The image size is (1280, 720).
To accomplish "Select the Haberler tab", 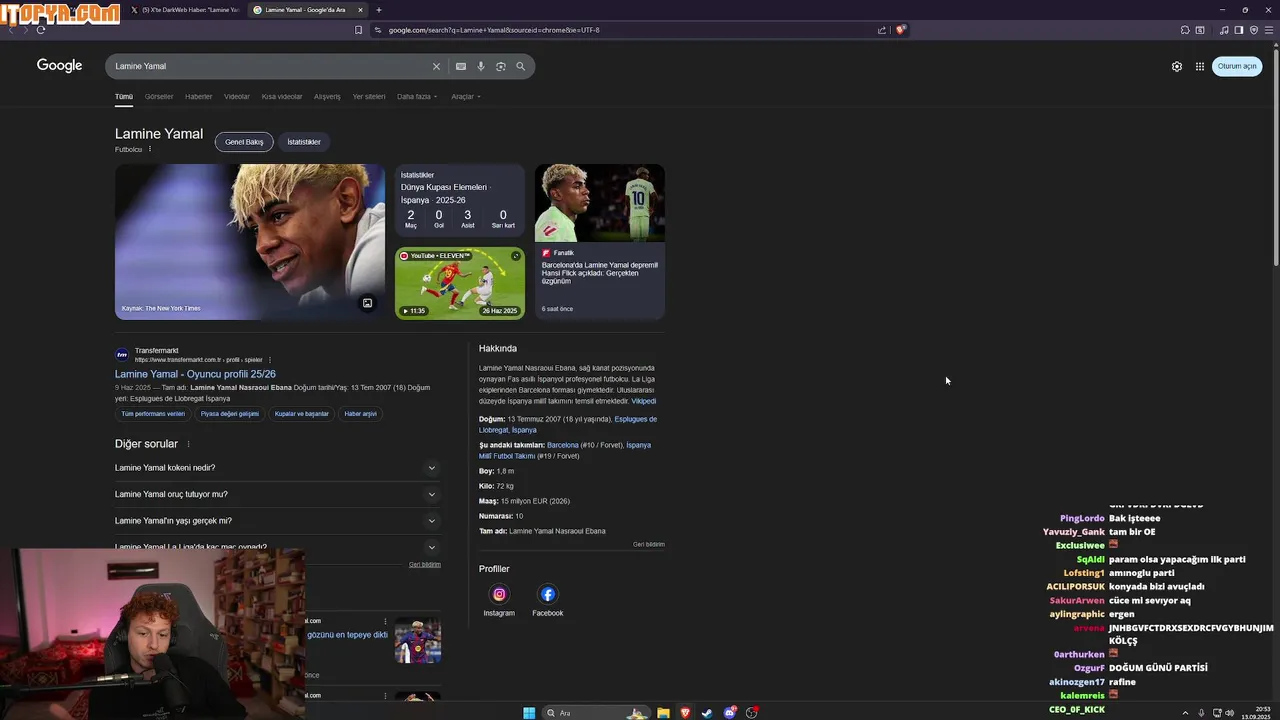I will (x=198, y=97).
